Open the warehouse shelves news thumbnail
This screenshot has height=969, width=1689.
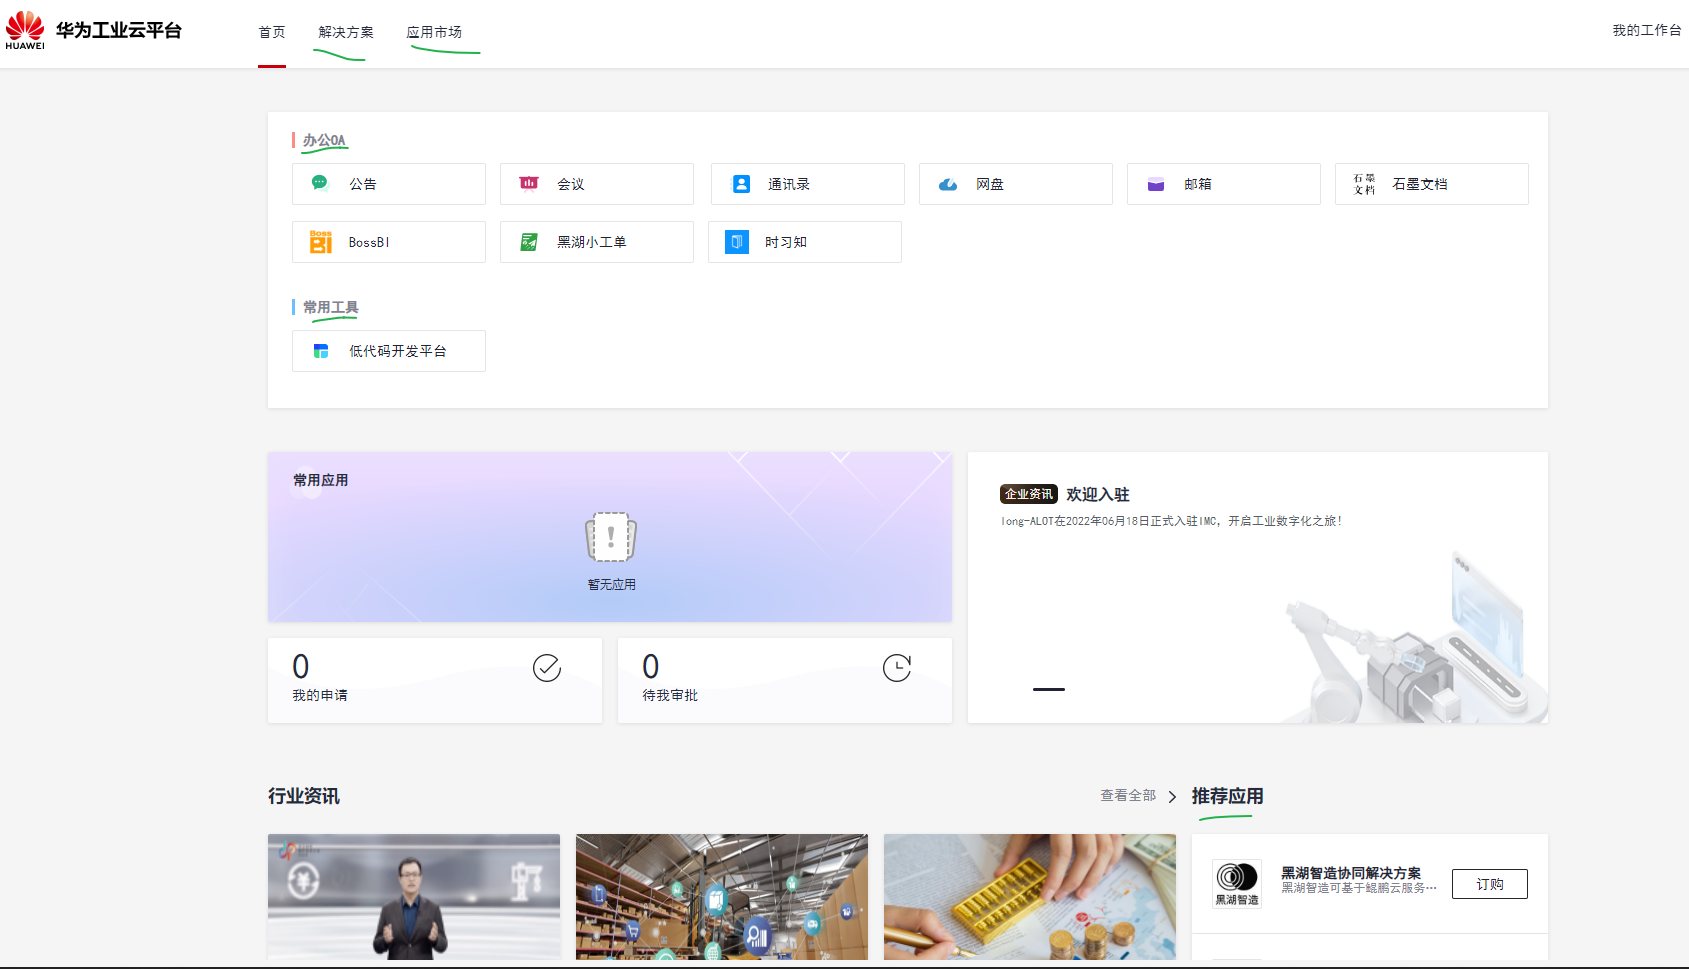click(722, 897)
